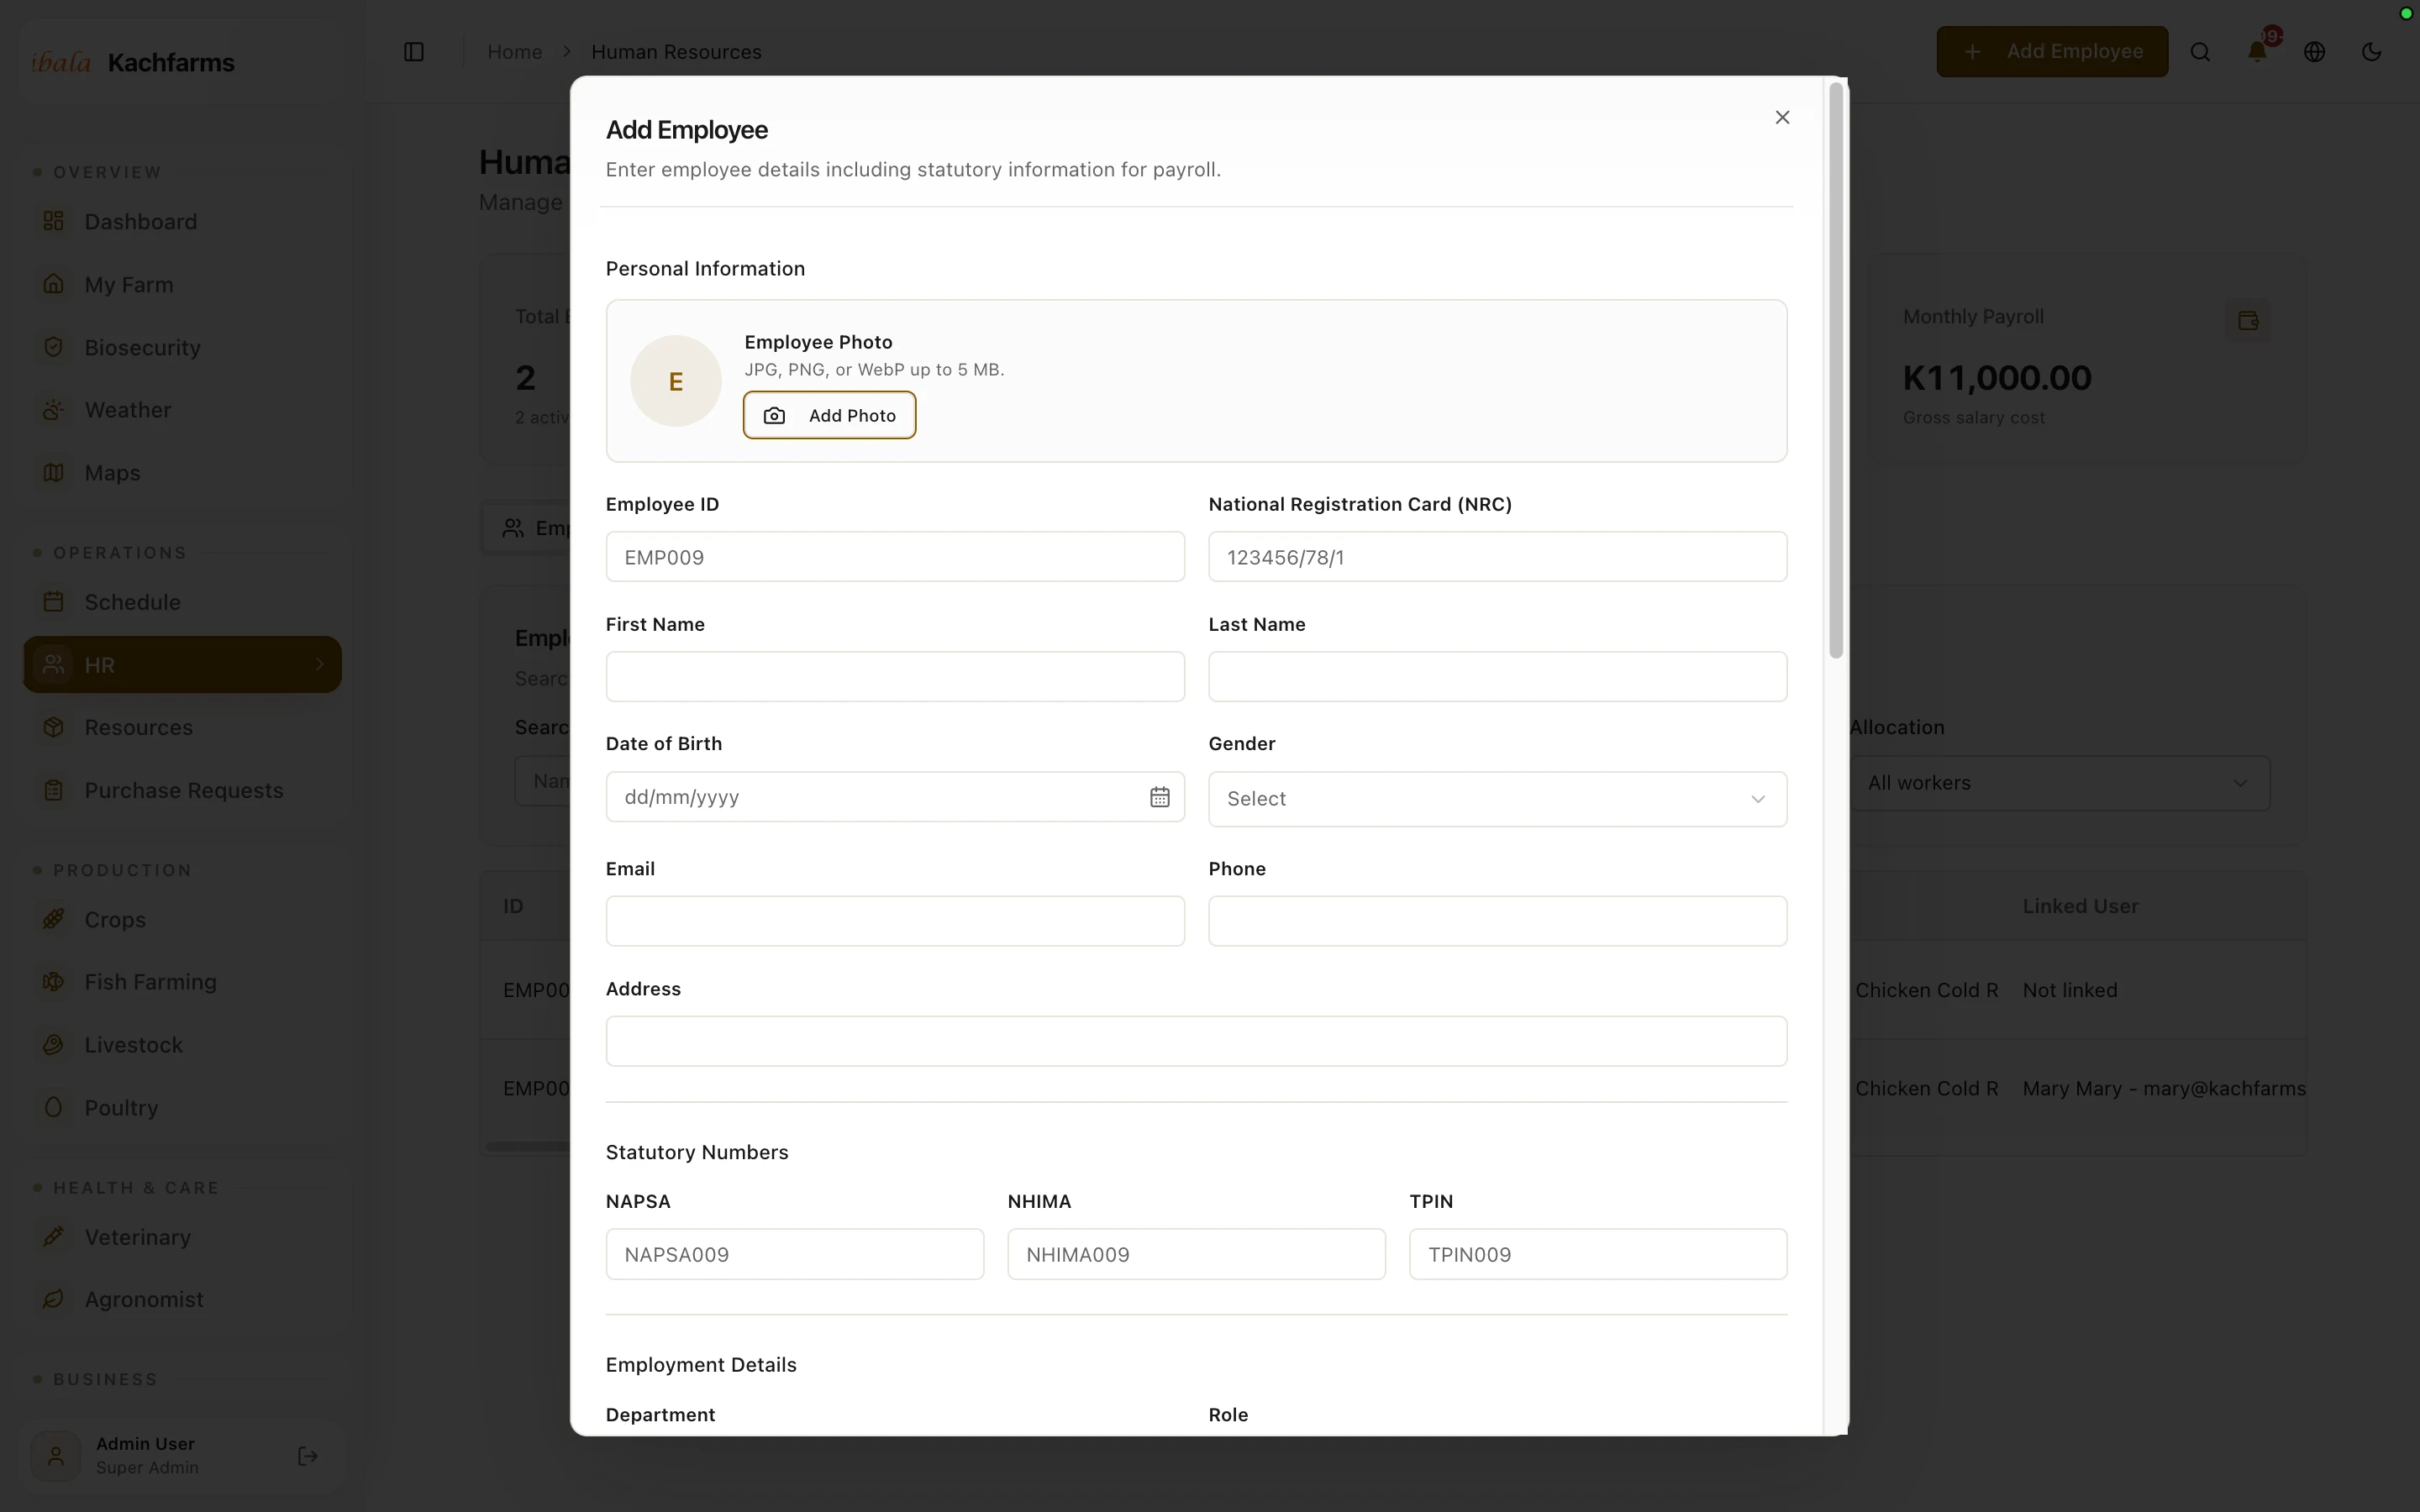Image resolution: width=2420 pixels, height=1512 pixels.
Task: Click the NRC input field
Action: 1497,557
